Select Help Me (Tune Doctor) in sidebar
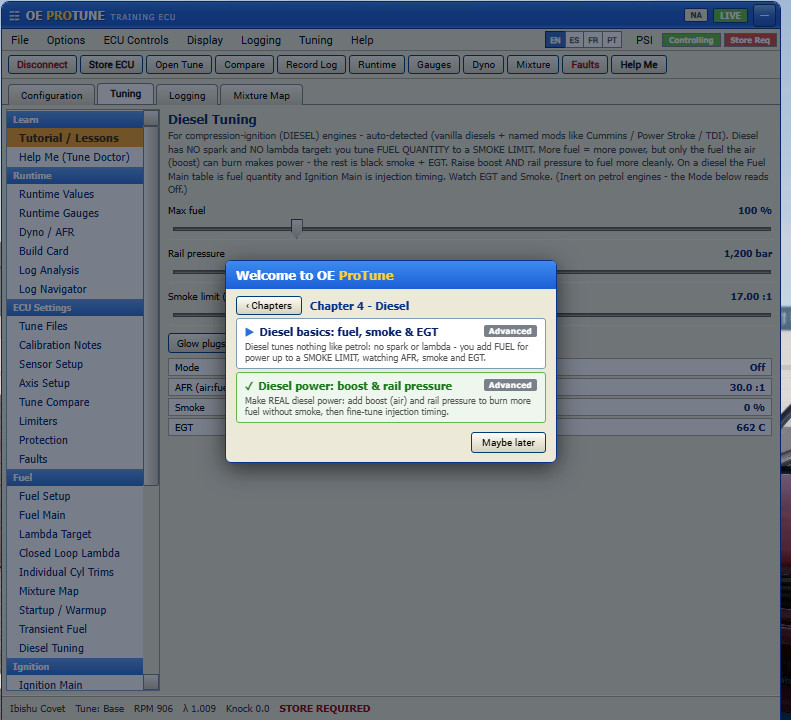The width and height of the screenshot is (791, 720). [75, 157]
